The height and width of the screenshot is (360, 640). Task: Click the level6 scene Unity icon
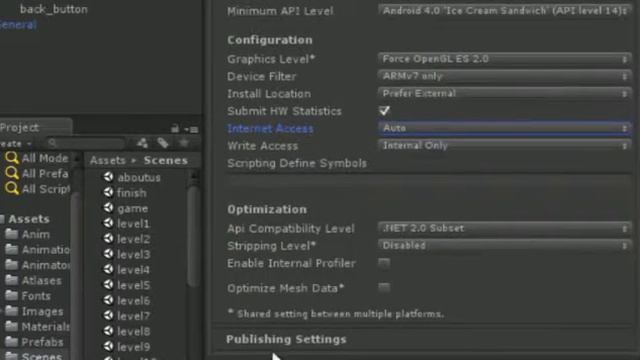click(108, 300)
